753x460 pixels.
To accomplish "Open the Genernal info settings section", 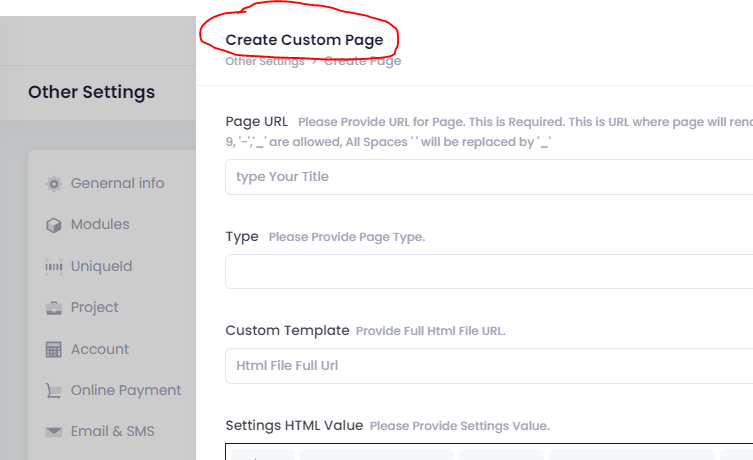I will click(x=117, y=183).
